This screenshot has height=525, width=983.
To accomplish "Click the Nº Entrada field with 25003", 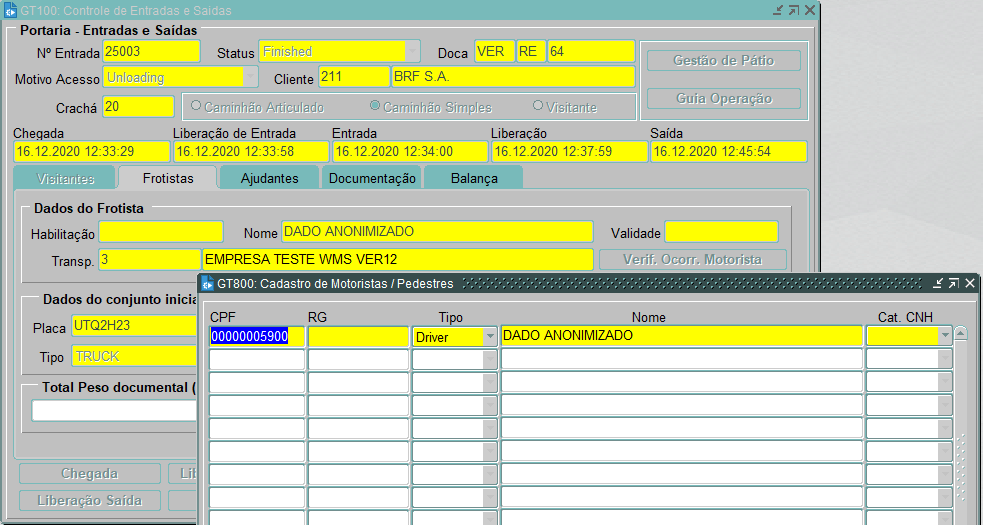I will (151, 51).
